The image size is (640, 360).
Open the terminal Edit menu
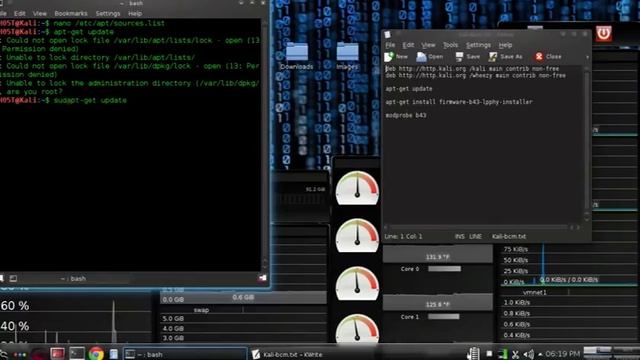[19, 13]
